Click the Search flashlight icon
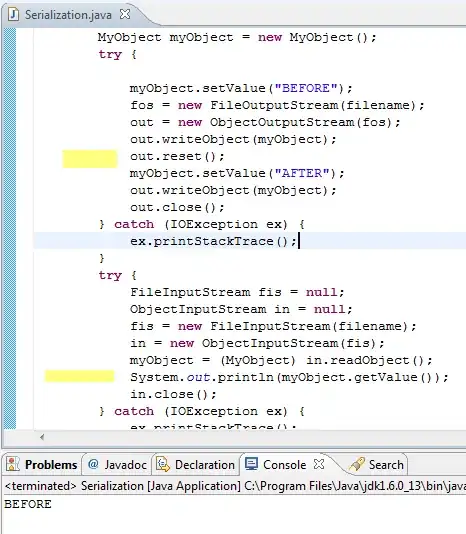Screen dimensions: 466x534 [357, 464]
